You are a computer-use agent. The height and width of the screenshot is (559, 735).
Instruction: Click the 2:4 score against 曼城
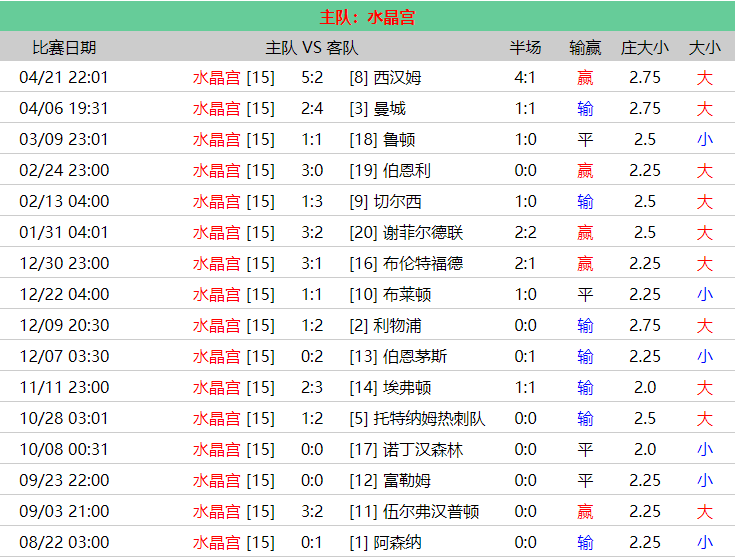[x=312, y=108]
